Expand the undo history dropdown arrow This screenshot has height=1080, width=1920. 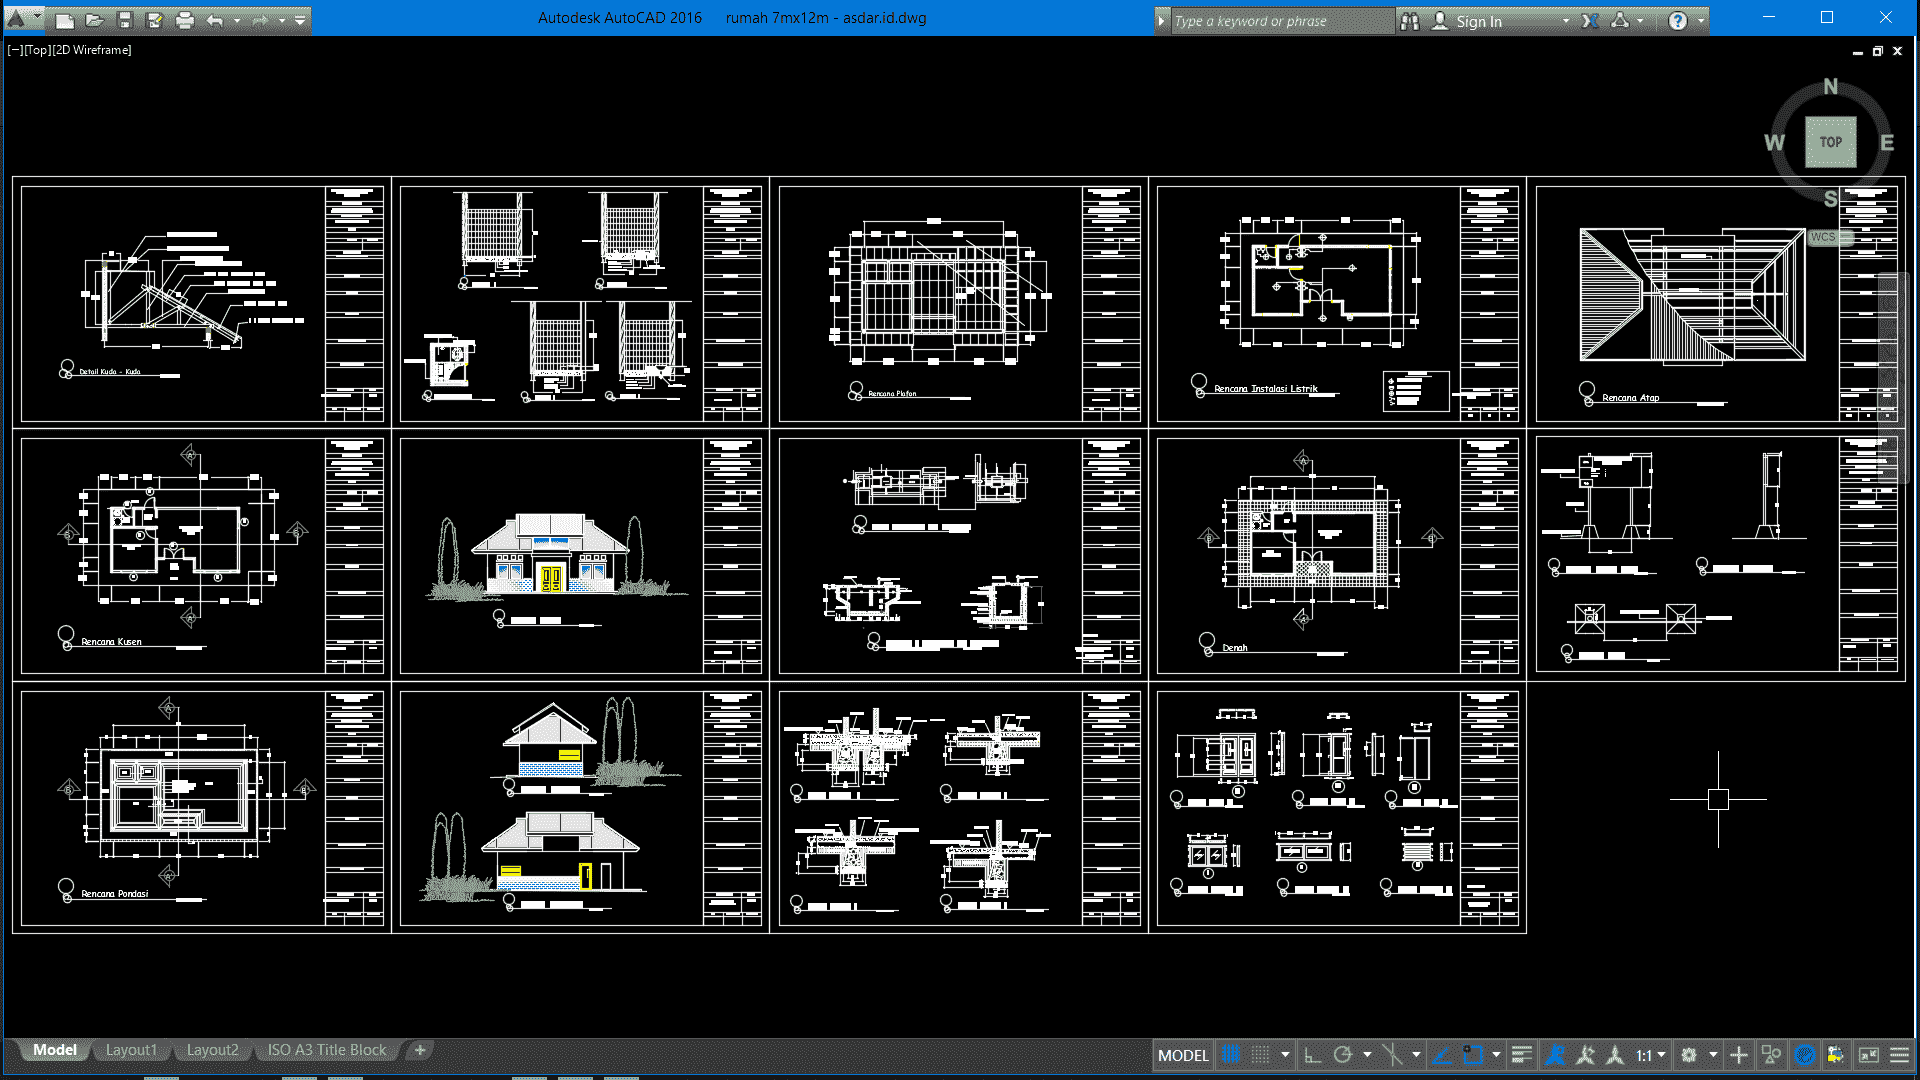[237, 20]
